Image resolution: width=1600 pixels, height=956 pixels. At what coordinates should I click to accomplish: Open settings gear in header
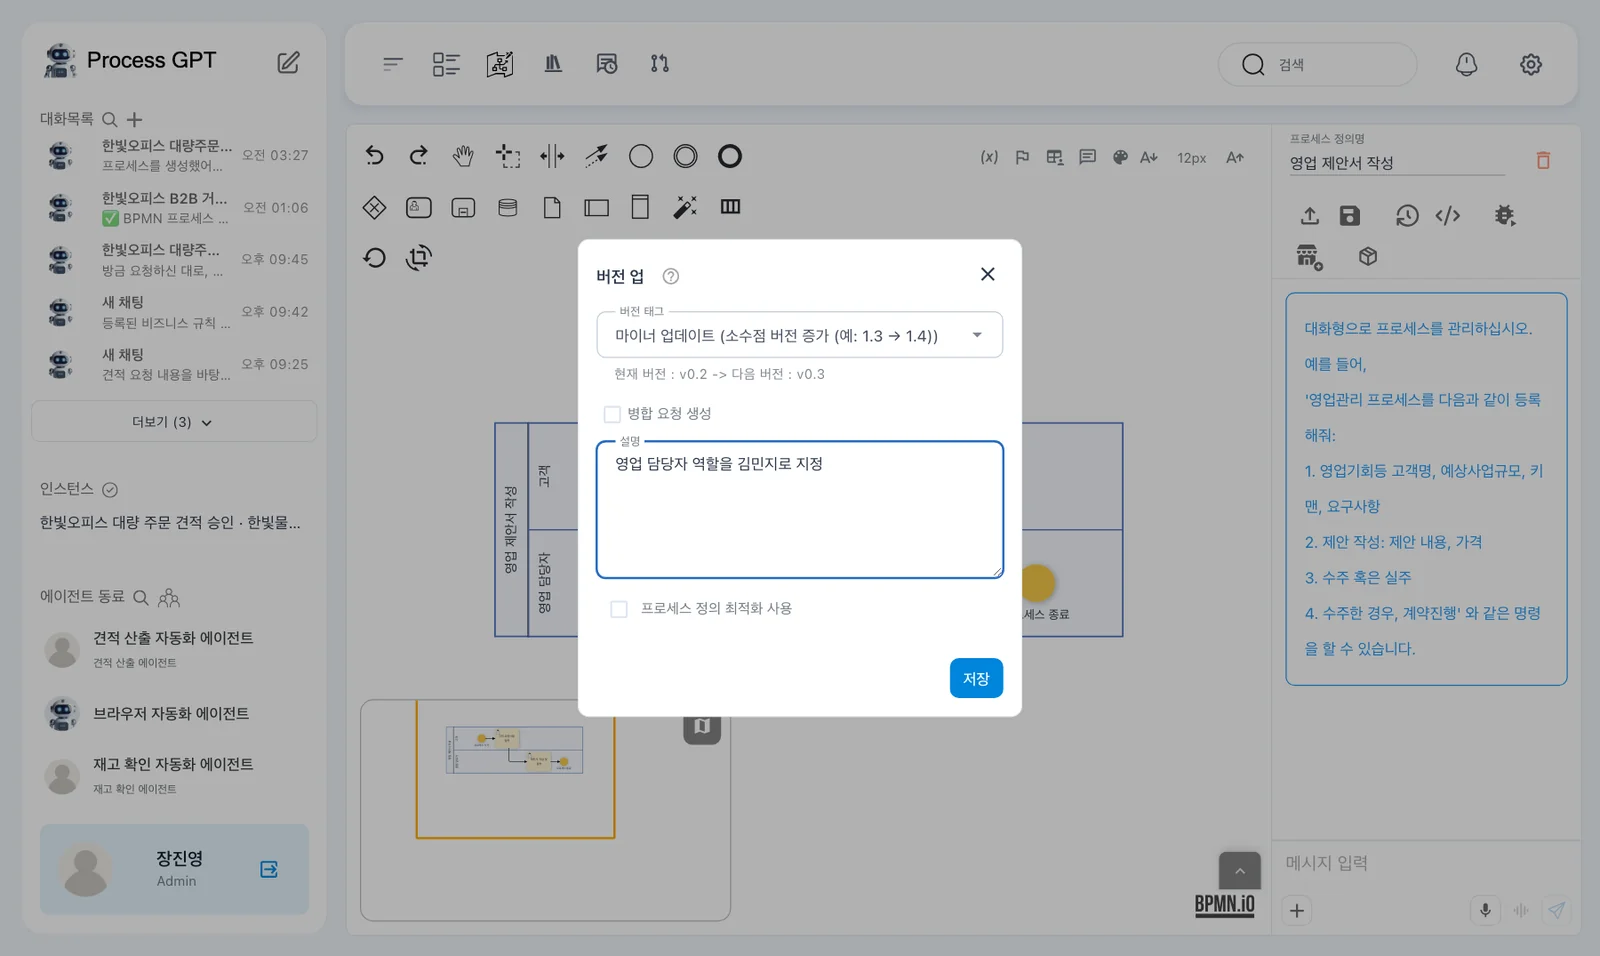(x=1531, y=64)
